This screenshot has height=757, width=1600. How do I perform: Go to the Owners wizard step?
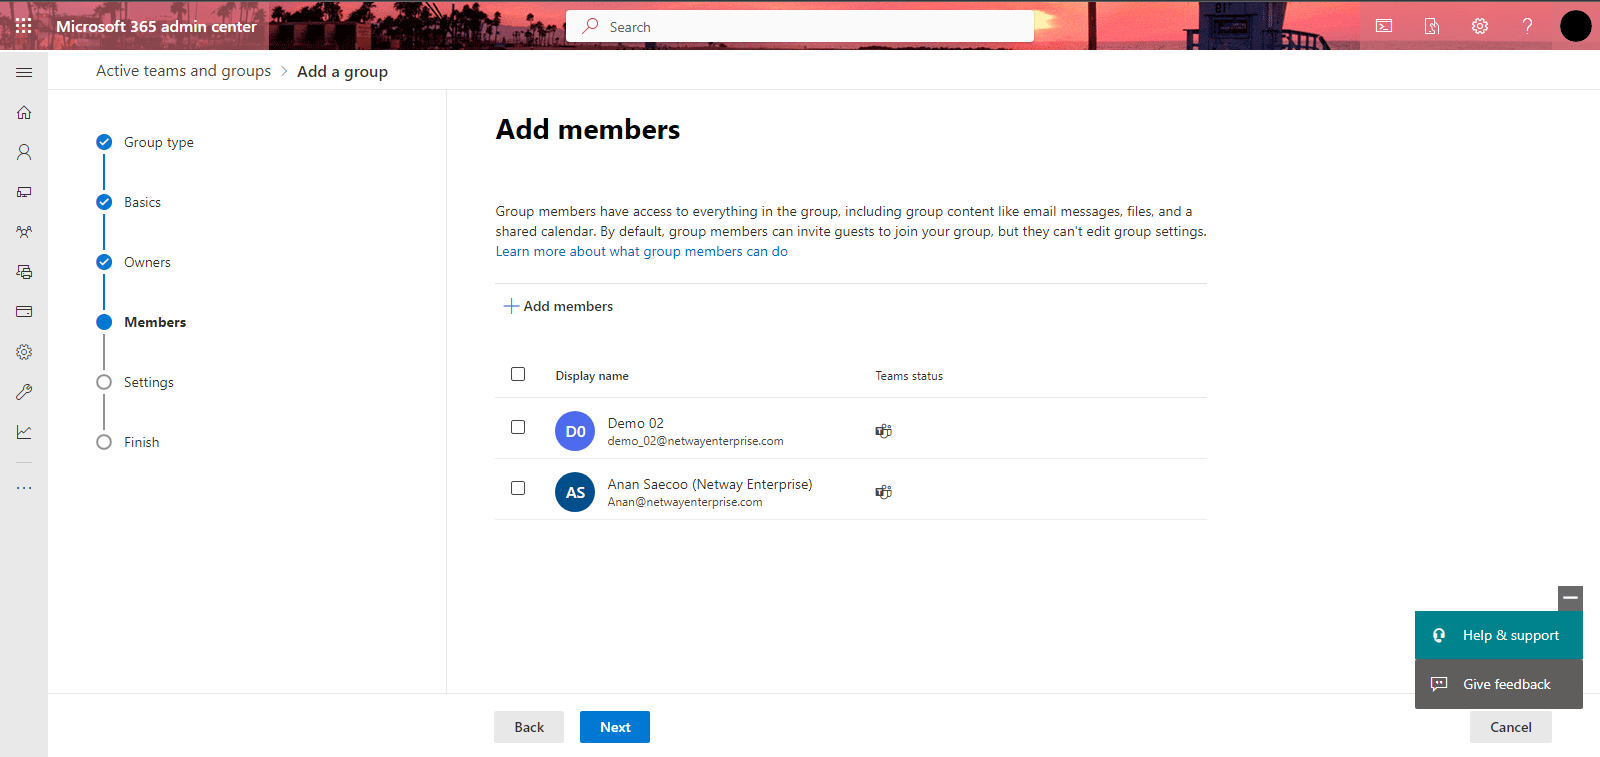(147, 262)
